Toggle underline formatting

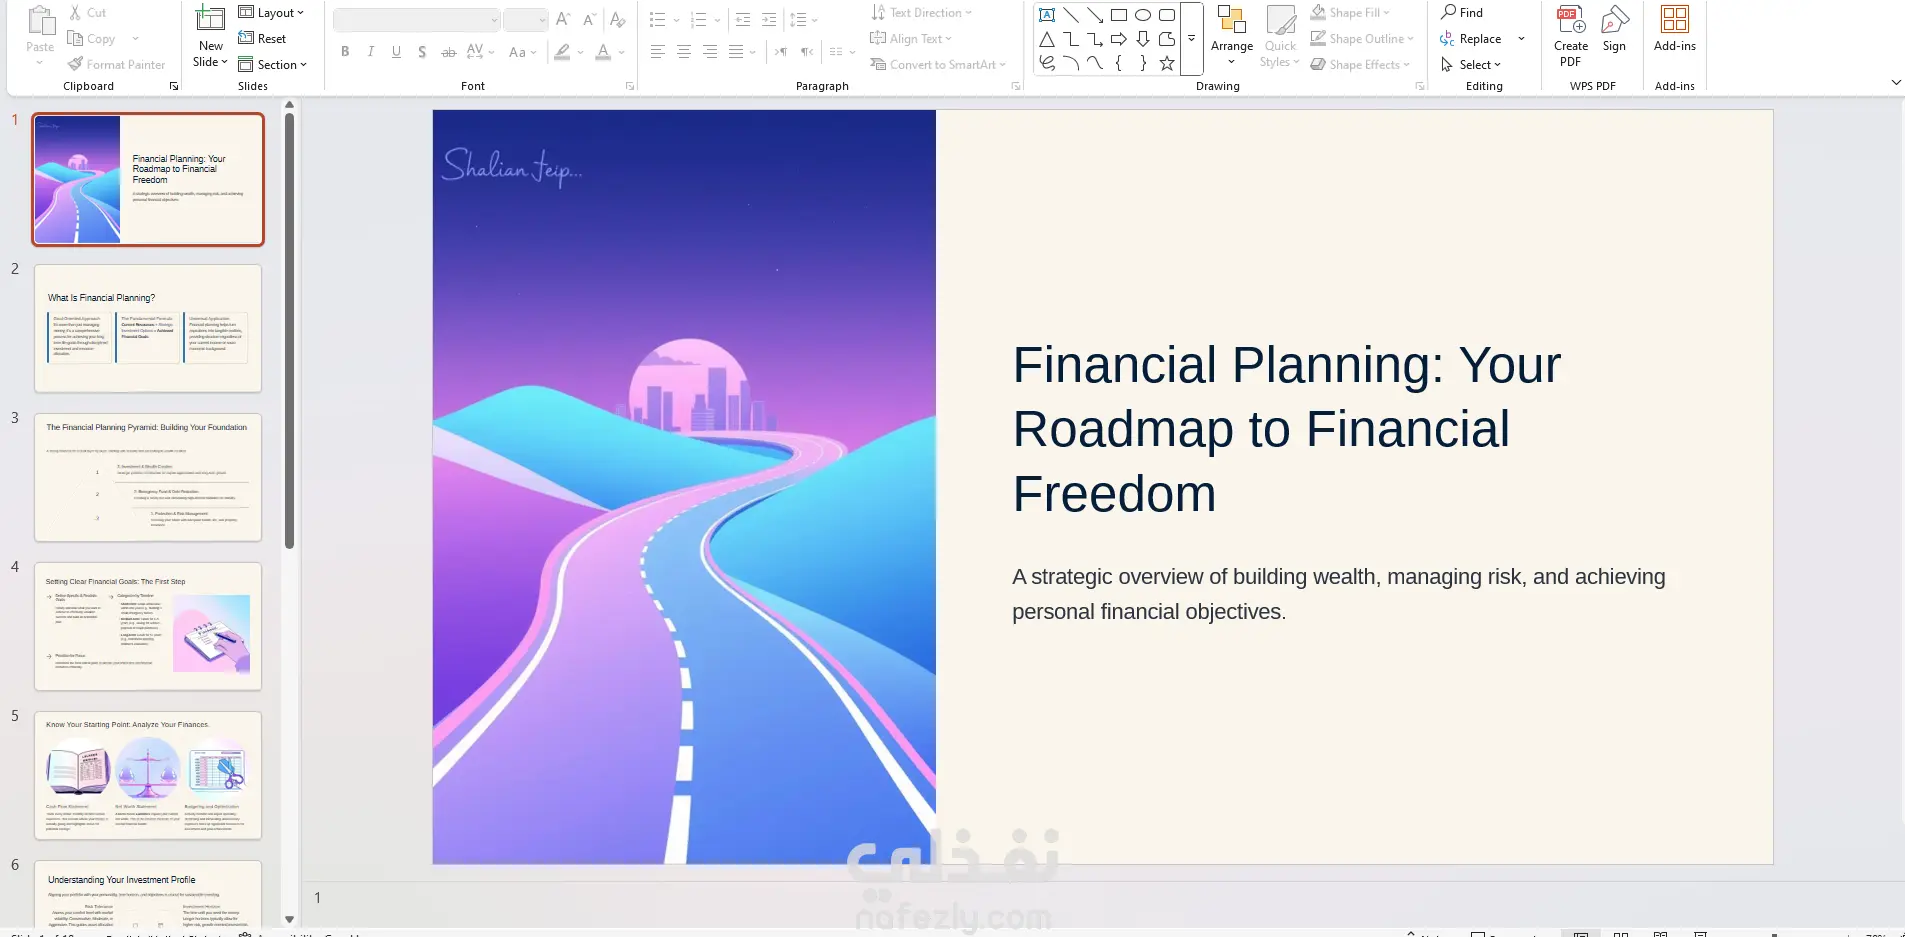[x=397, y=52]
